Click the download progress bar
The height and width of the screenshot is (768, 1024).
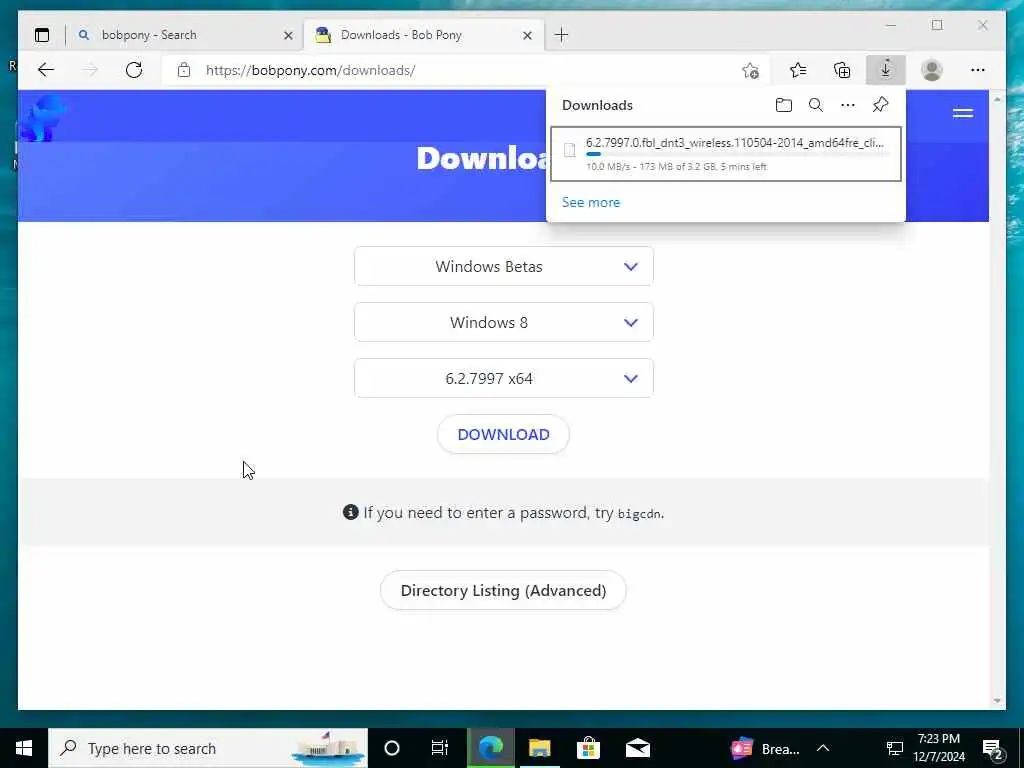736,154
